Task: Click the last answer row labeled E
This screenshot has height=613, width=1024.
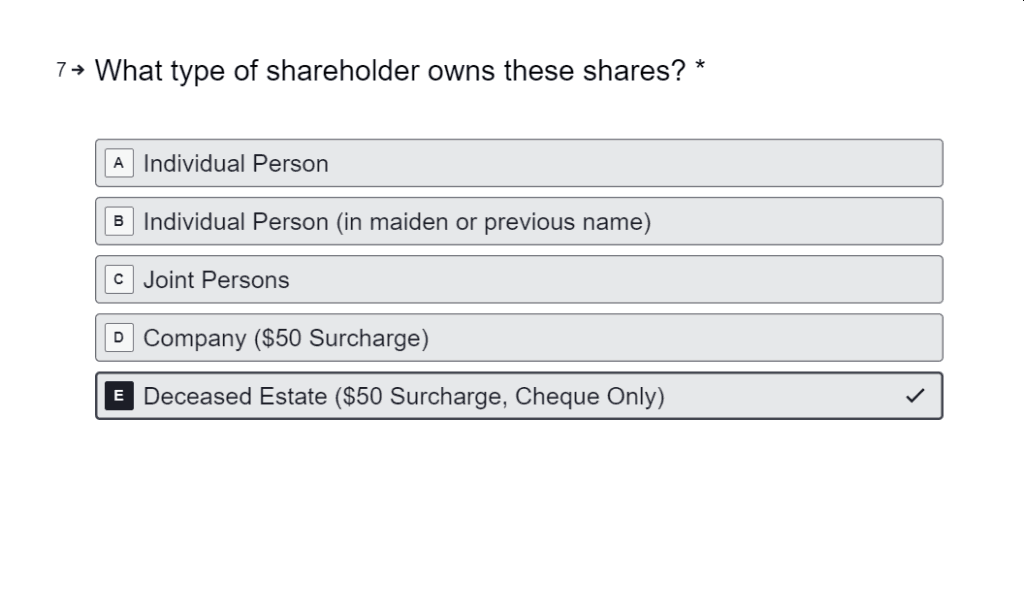Action: point(518,396)
